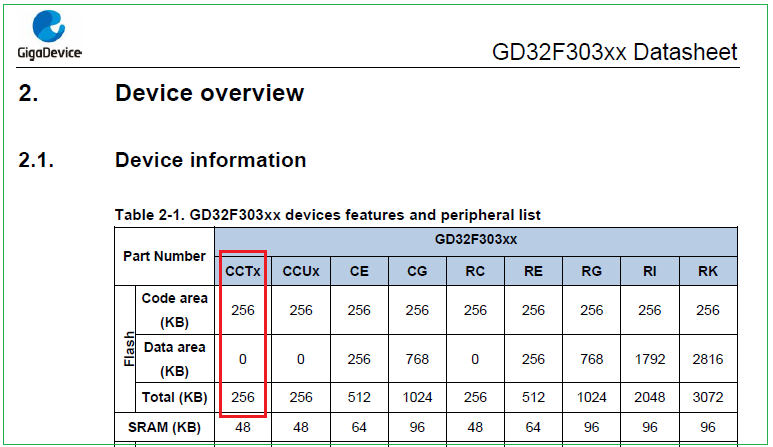Click Total value 1024 under CG

point(417,397)
